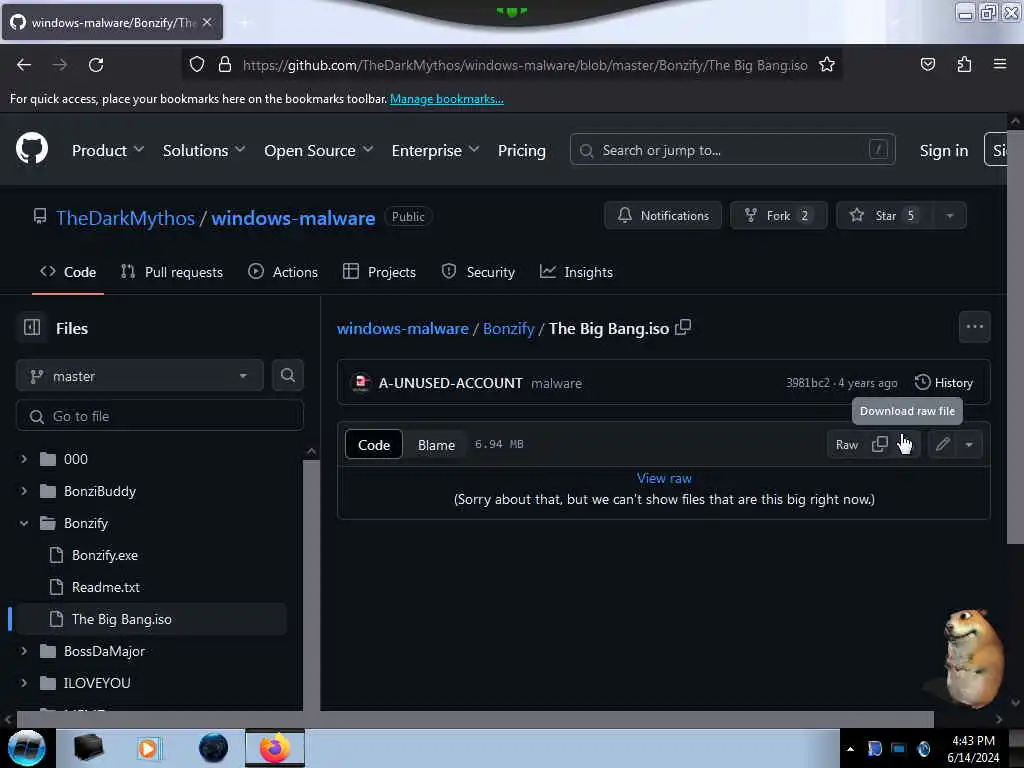Click the GitHub Octocat logo
Screen dimensions: 1024x768
[x=31, y=149]
